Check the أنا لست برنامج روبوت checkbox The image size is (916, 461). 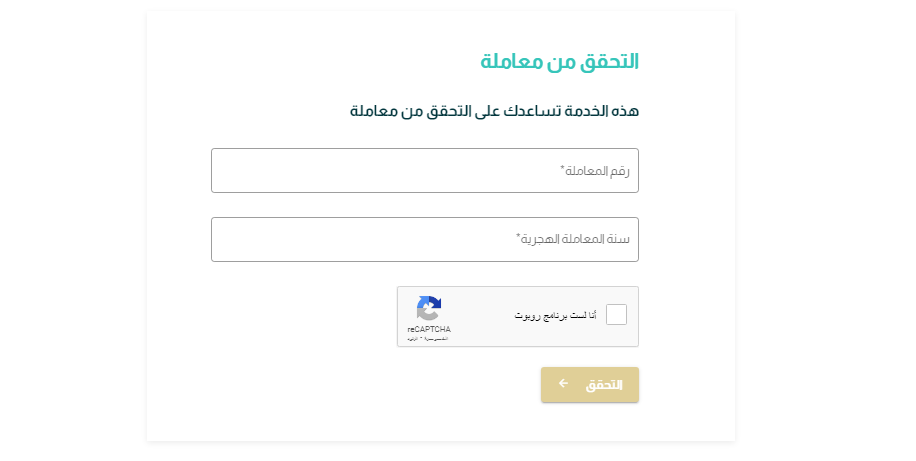tap(616, 314)
